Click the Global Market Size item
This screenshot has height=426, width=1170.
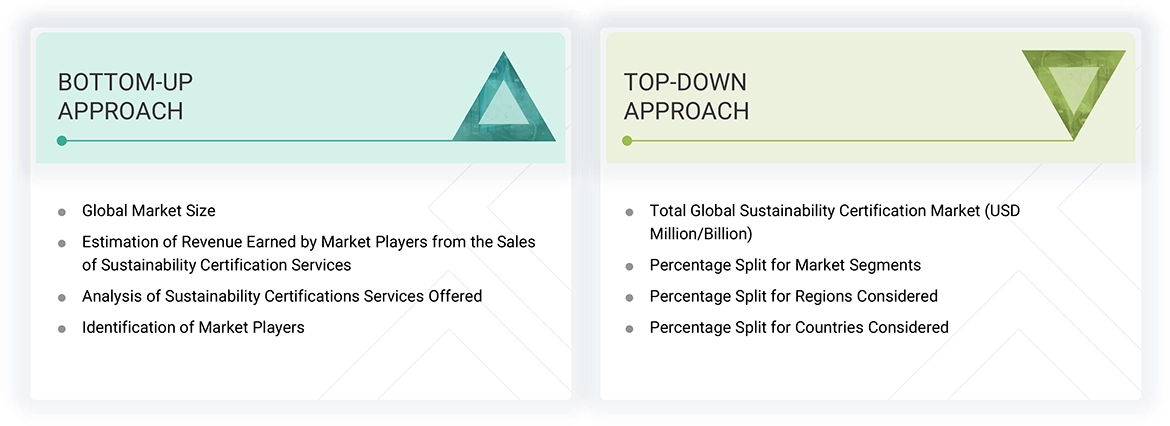[148, 211]
